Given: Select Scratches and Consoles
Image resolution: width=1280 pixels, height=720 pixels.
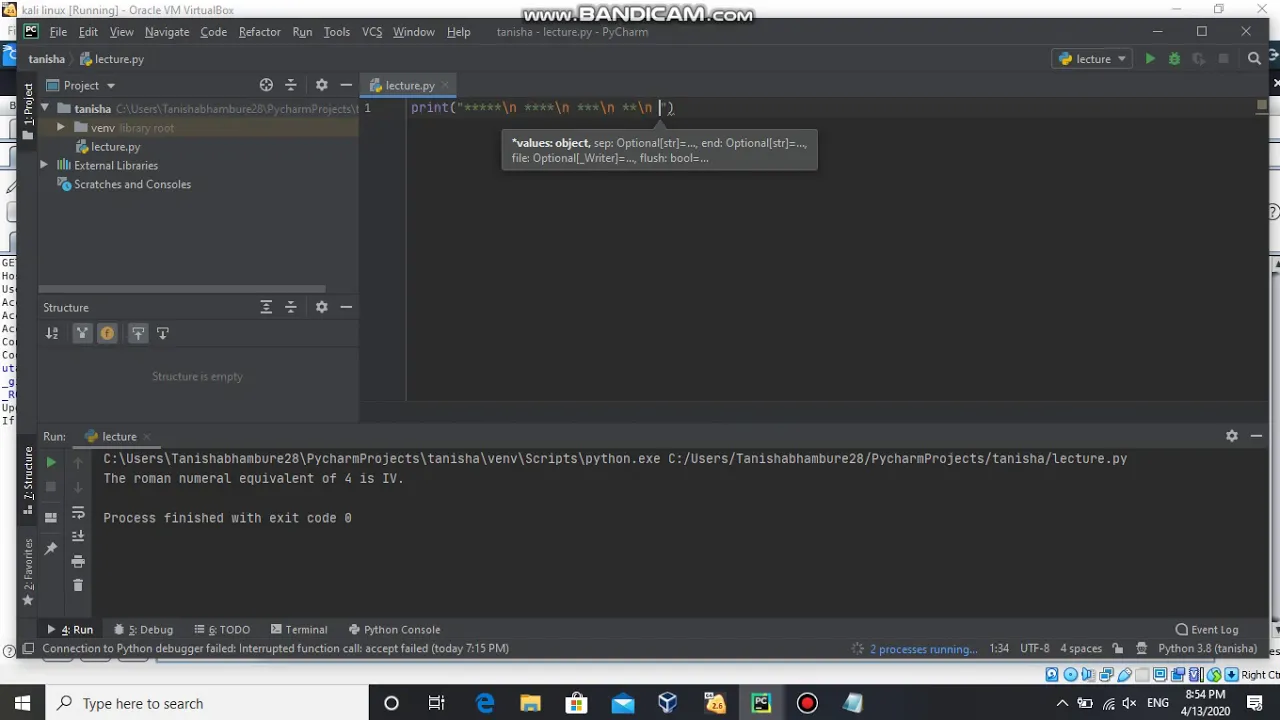Looking at the screenshot, I should (132, 184).
